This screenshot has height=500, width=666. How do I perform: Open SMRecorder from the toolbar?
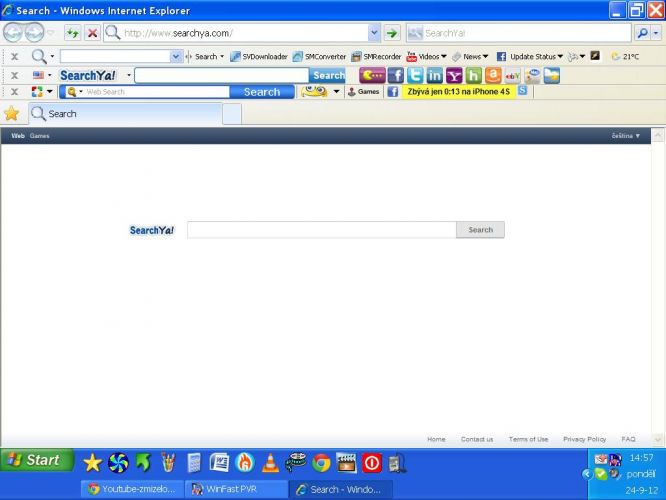(x=376, y=56)
